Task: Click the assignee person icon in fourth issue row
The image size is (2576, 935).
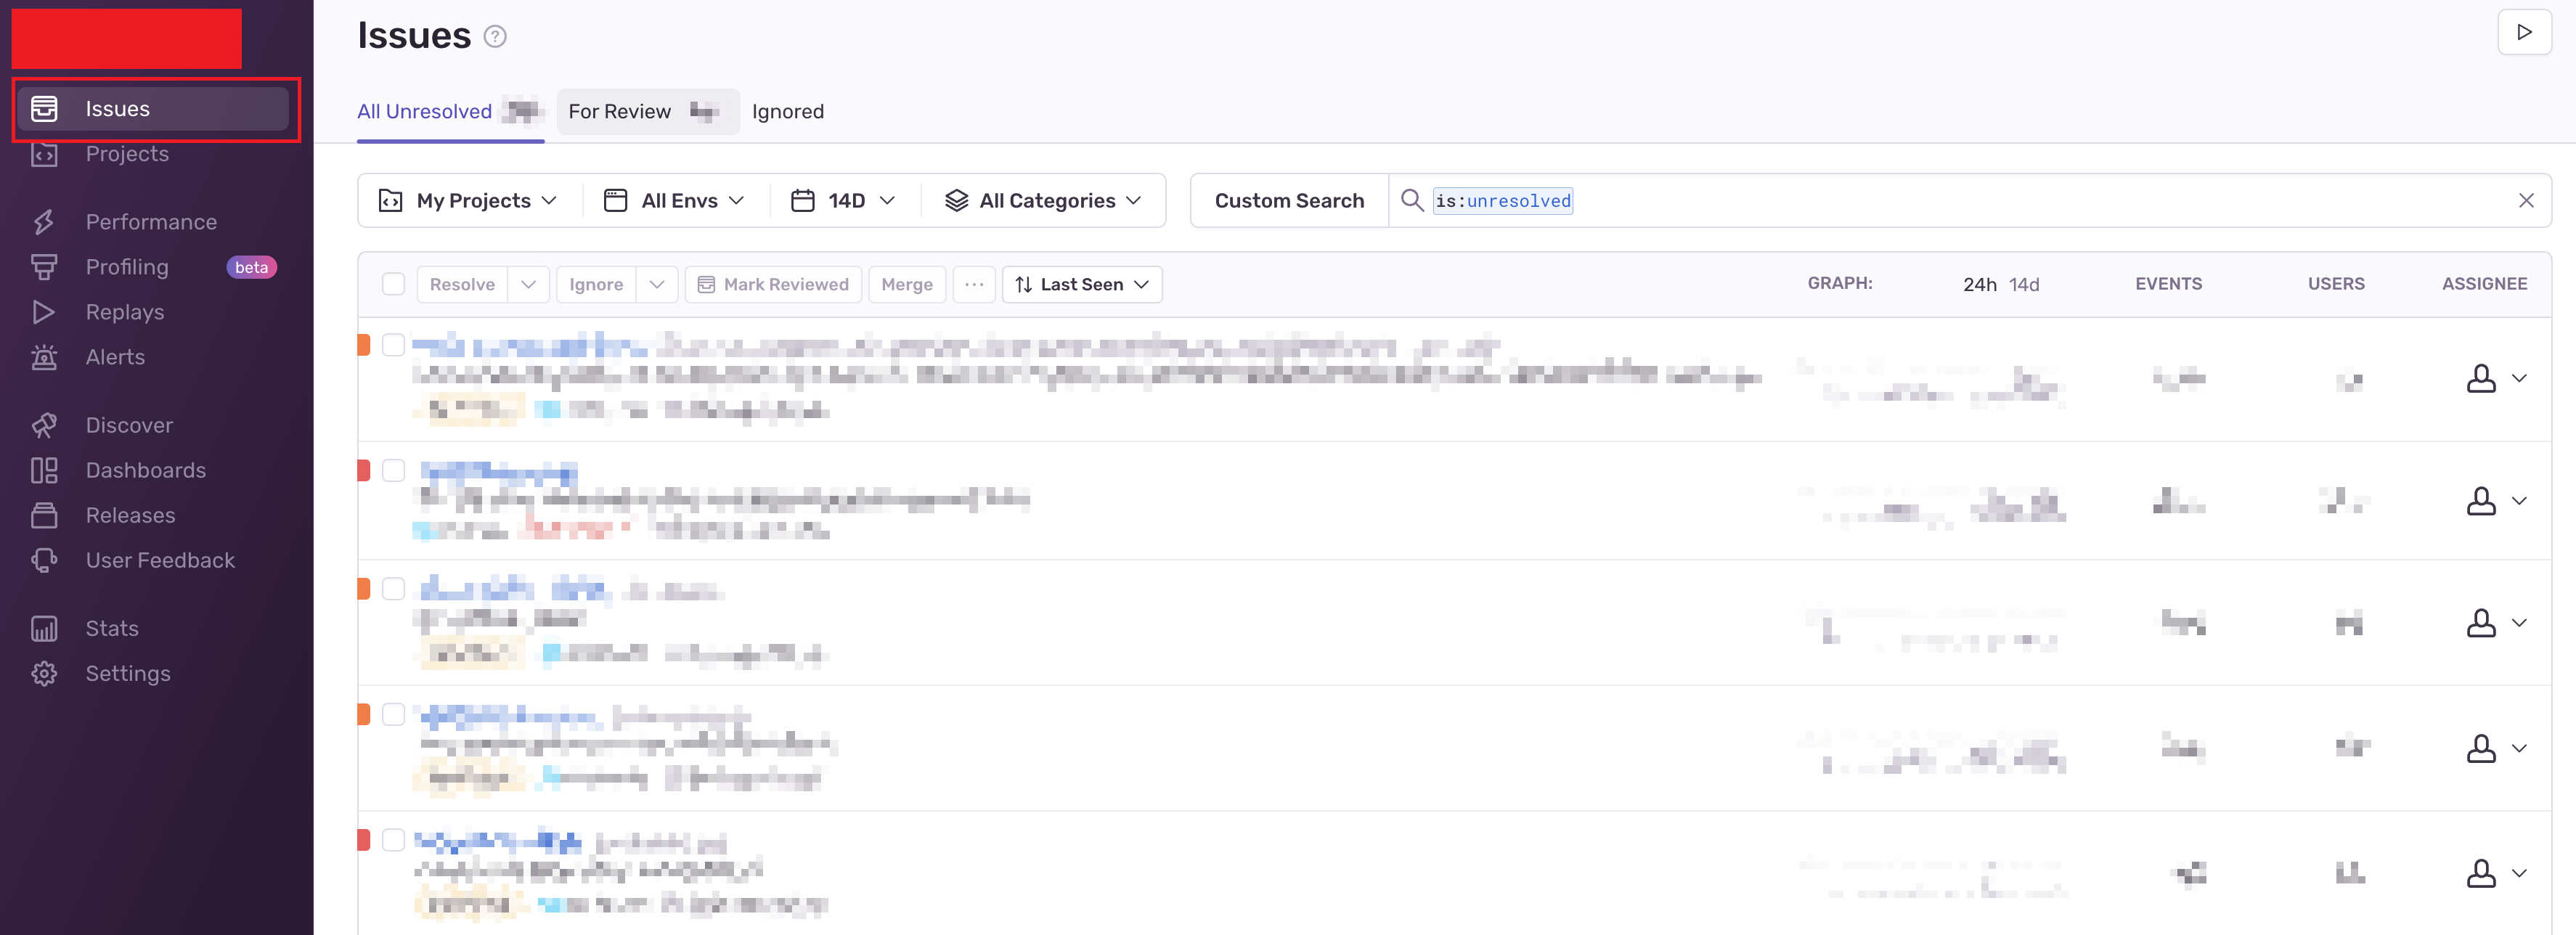Action: [x=2481, y=748]
